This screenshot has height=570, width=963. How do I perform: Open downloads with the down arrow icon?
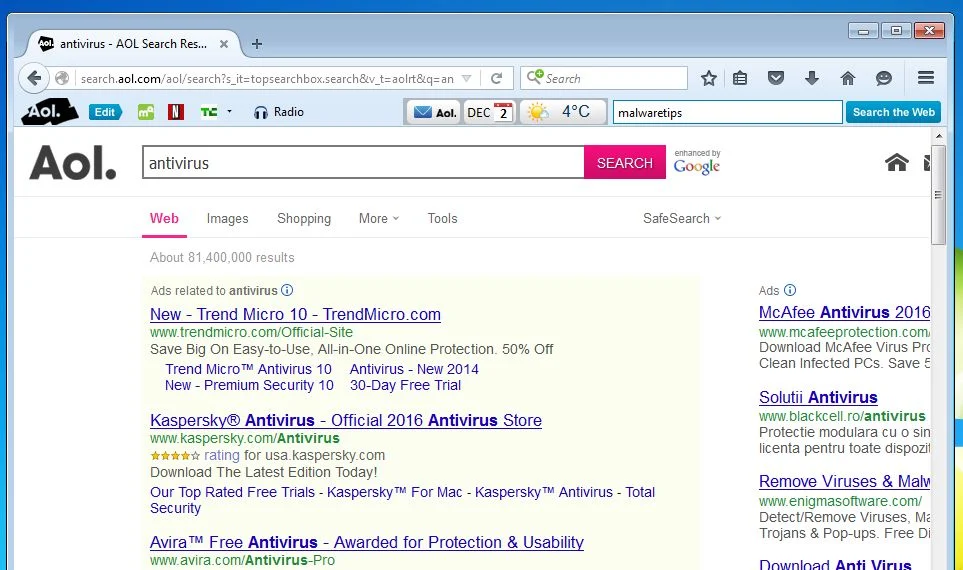coord(812,78)
